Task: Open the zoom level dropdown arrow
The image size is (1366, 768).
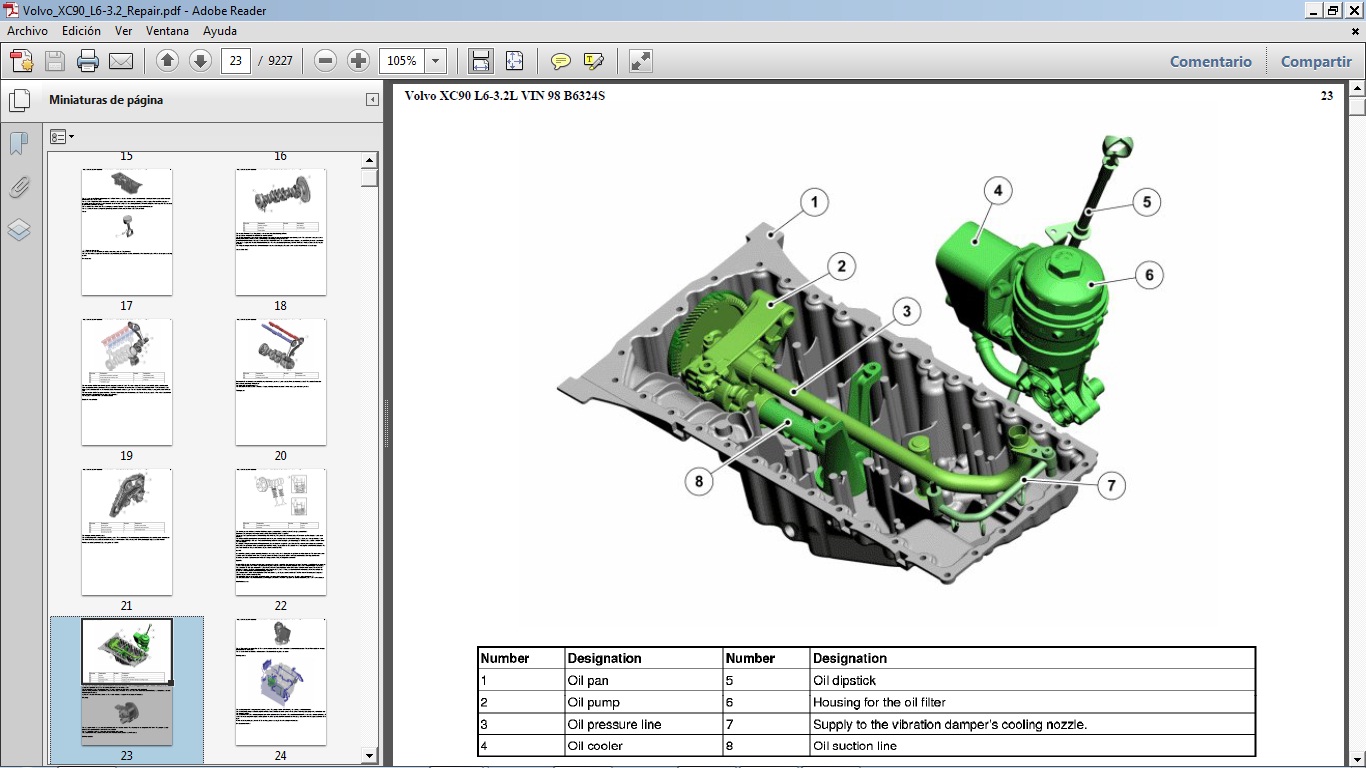Action: point(435,61)
